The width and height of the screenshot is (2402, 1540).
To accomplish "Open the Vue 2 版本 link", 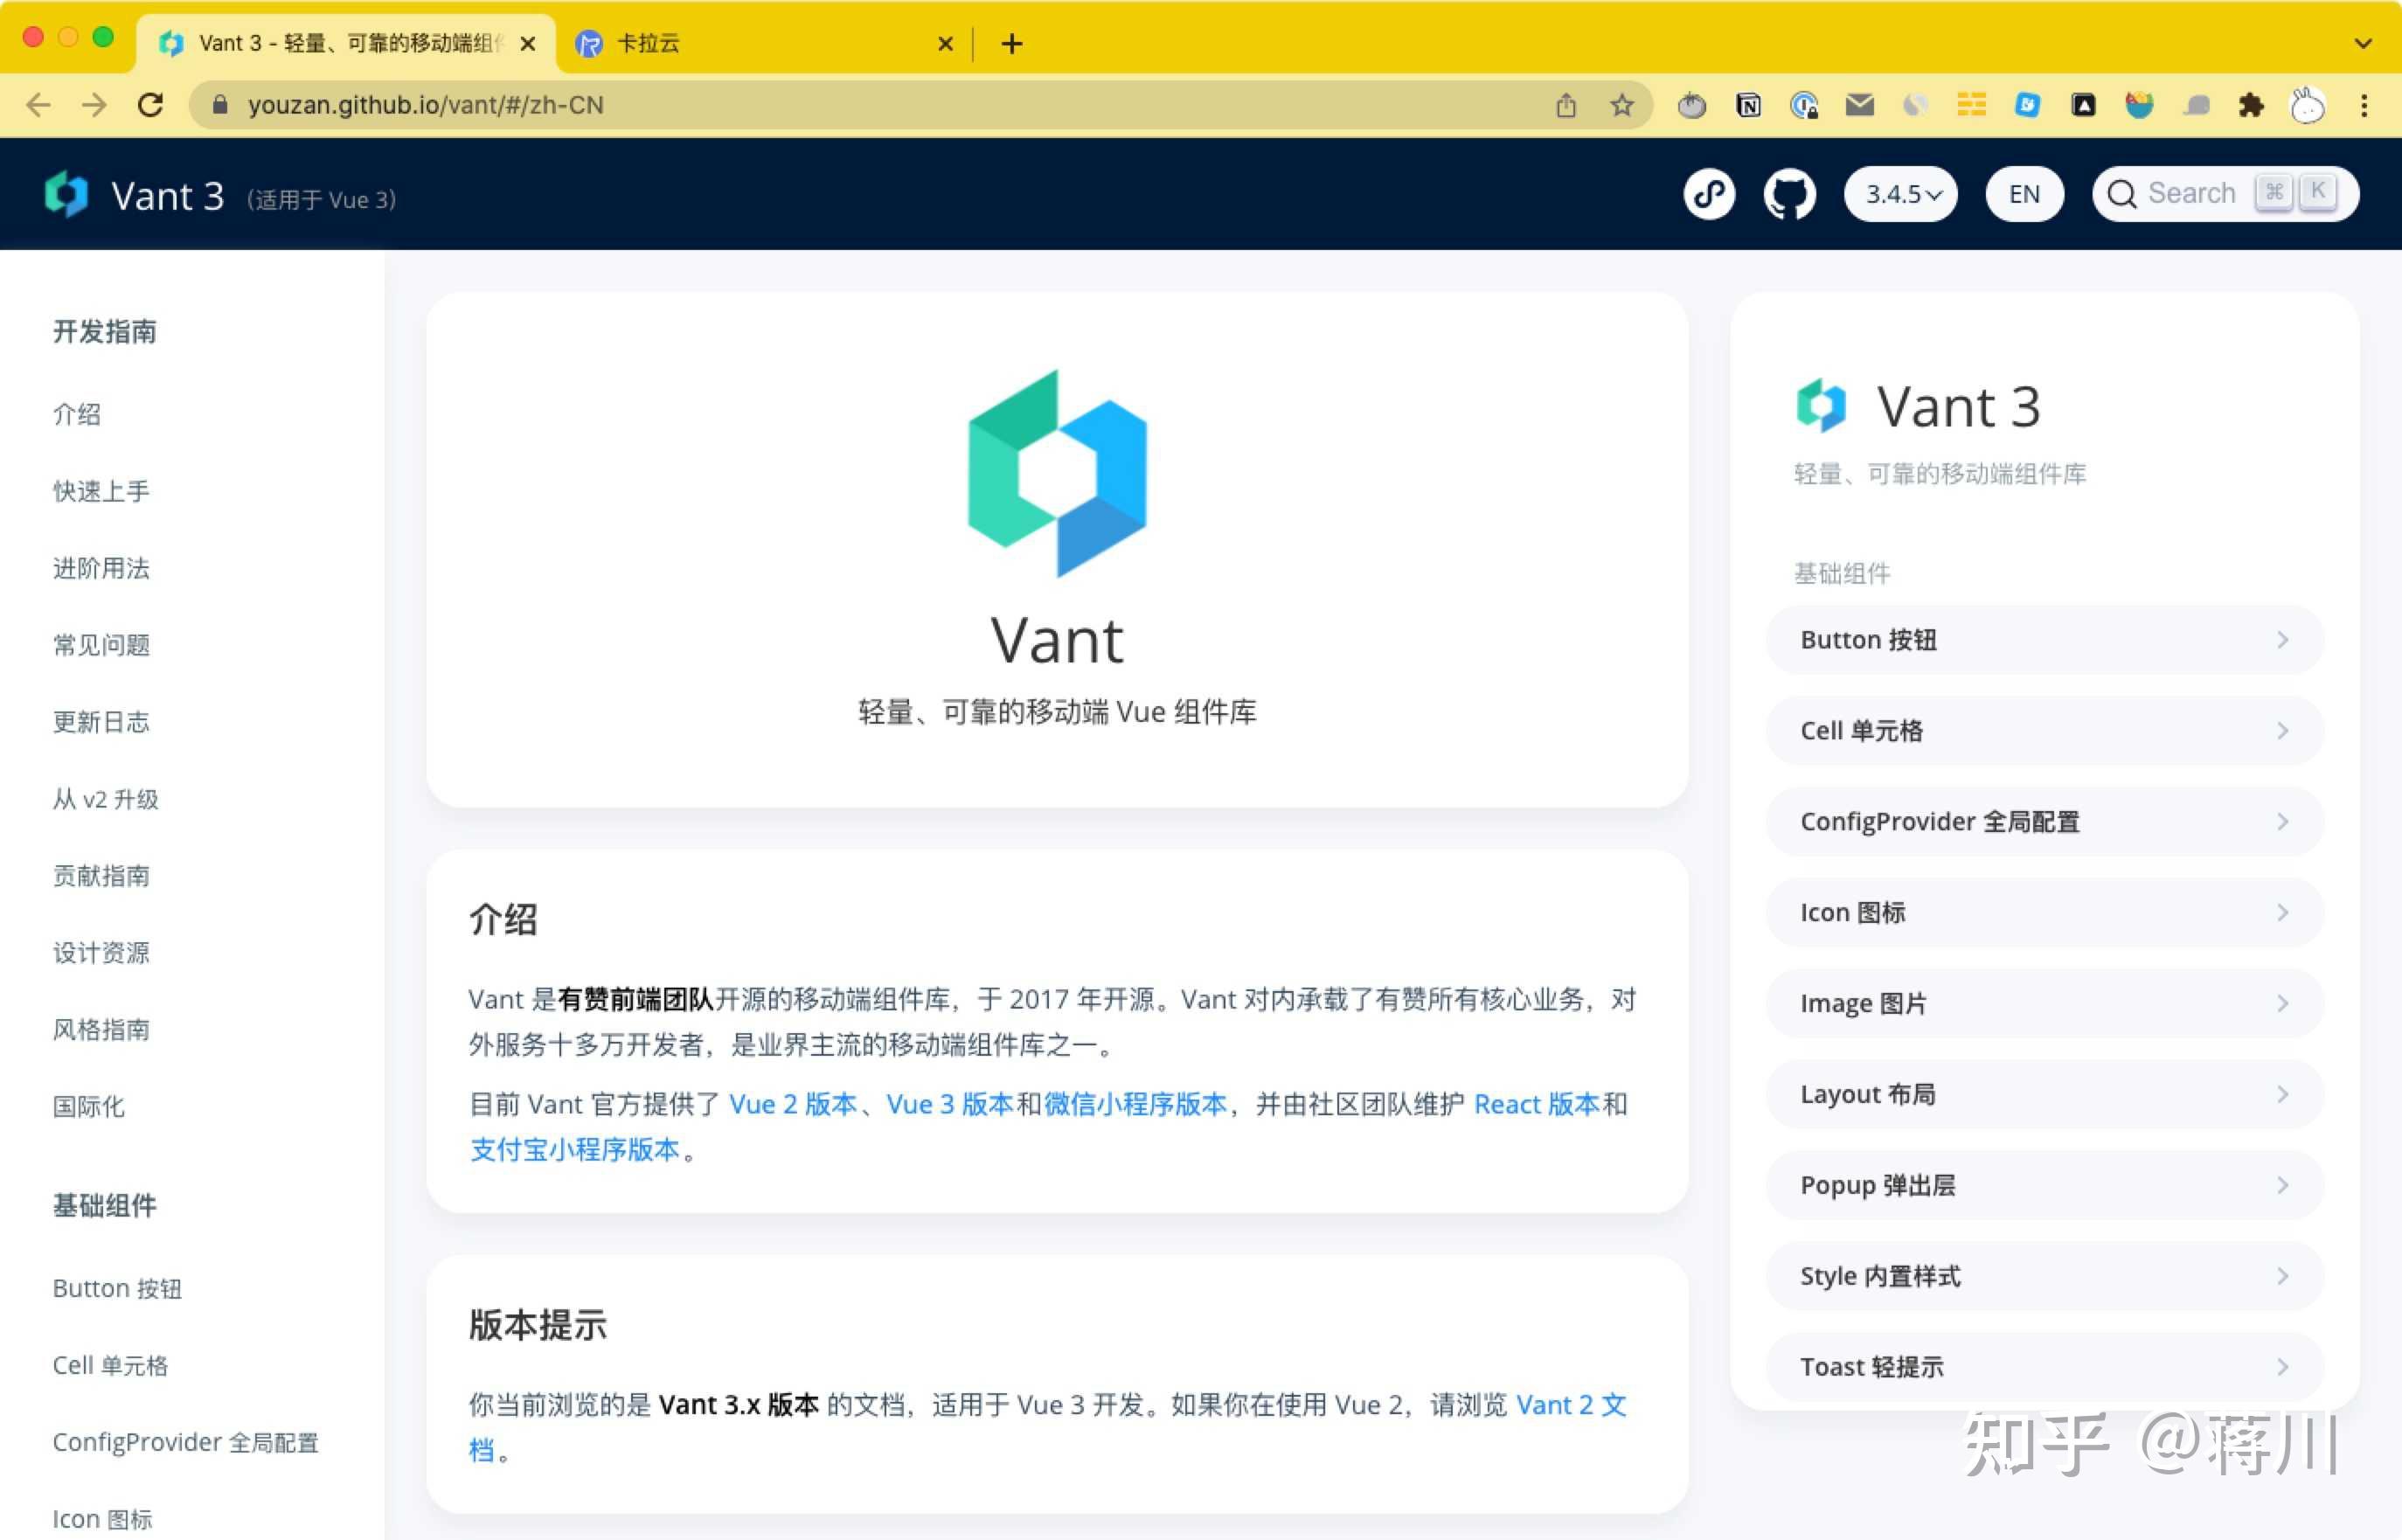I will coord(794,1104).
